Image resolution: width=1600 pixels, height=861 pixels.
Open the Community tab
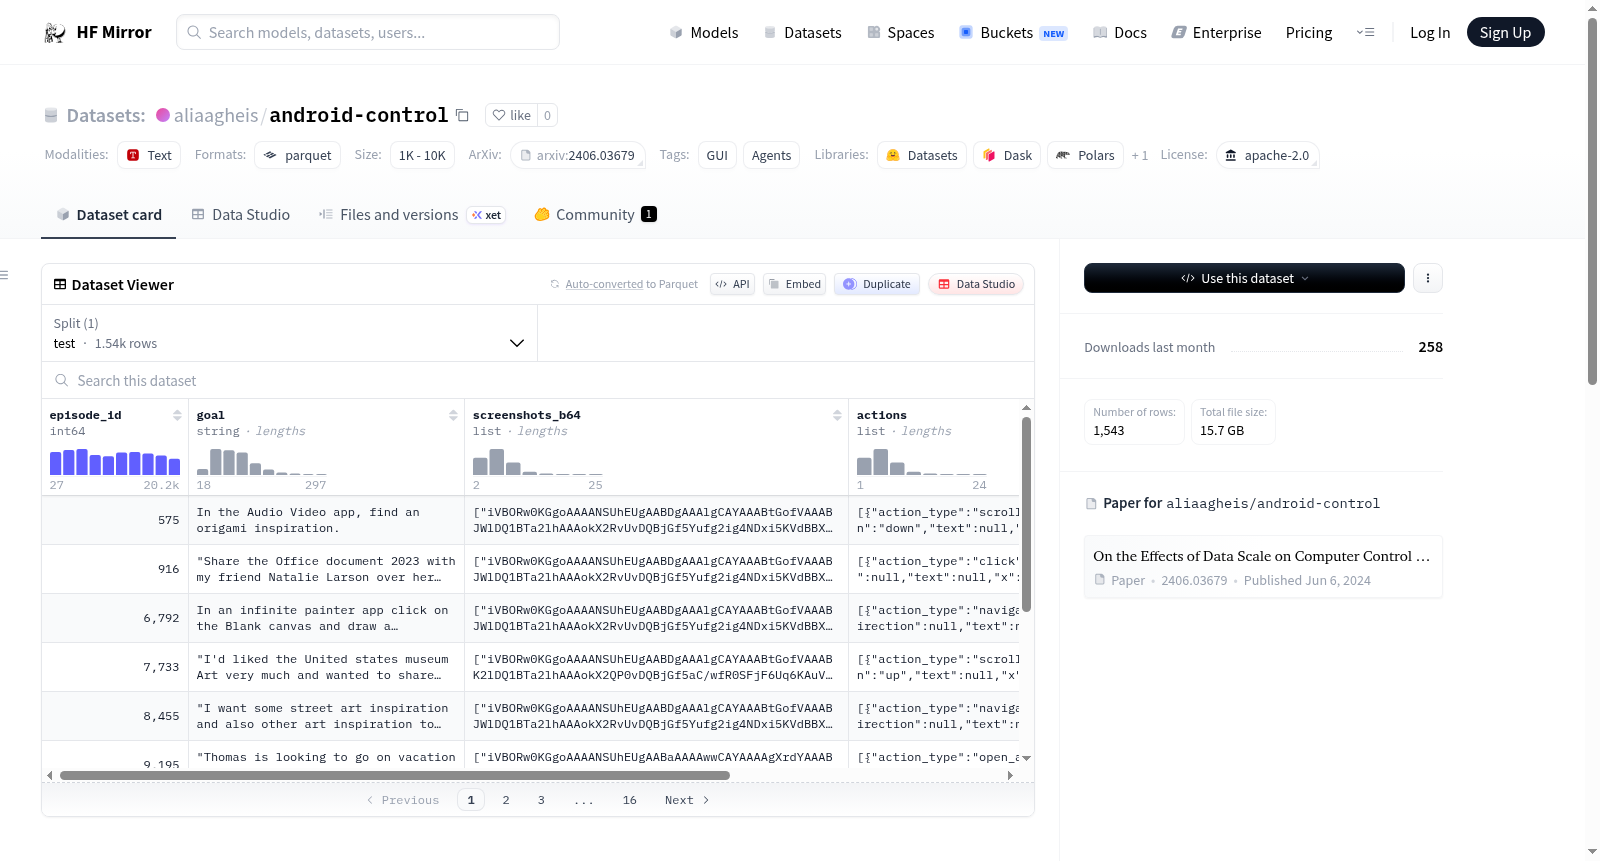pyautogui.click(x=595, y=215)
